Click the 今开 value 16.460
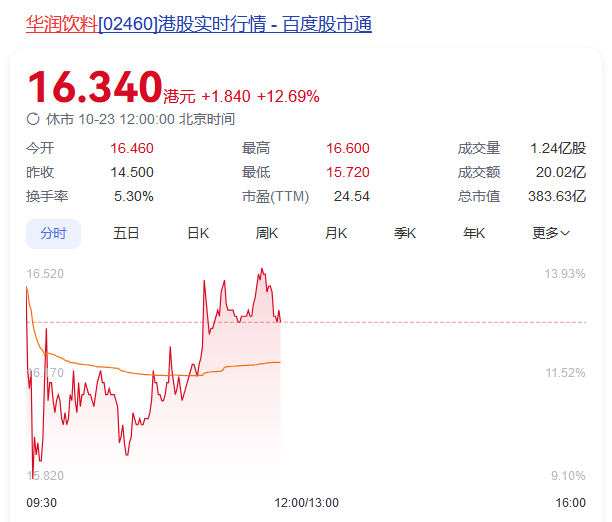This screenshot has width=612, height=522. coord(132,148)
